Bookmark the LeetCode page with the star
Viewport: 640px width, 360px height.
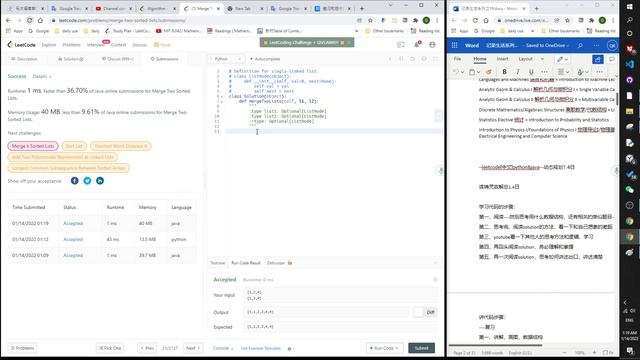[370, 20]
